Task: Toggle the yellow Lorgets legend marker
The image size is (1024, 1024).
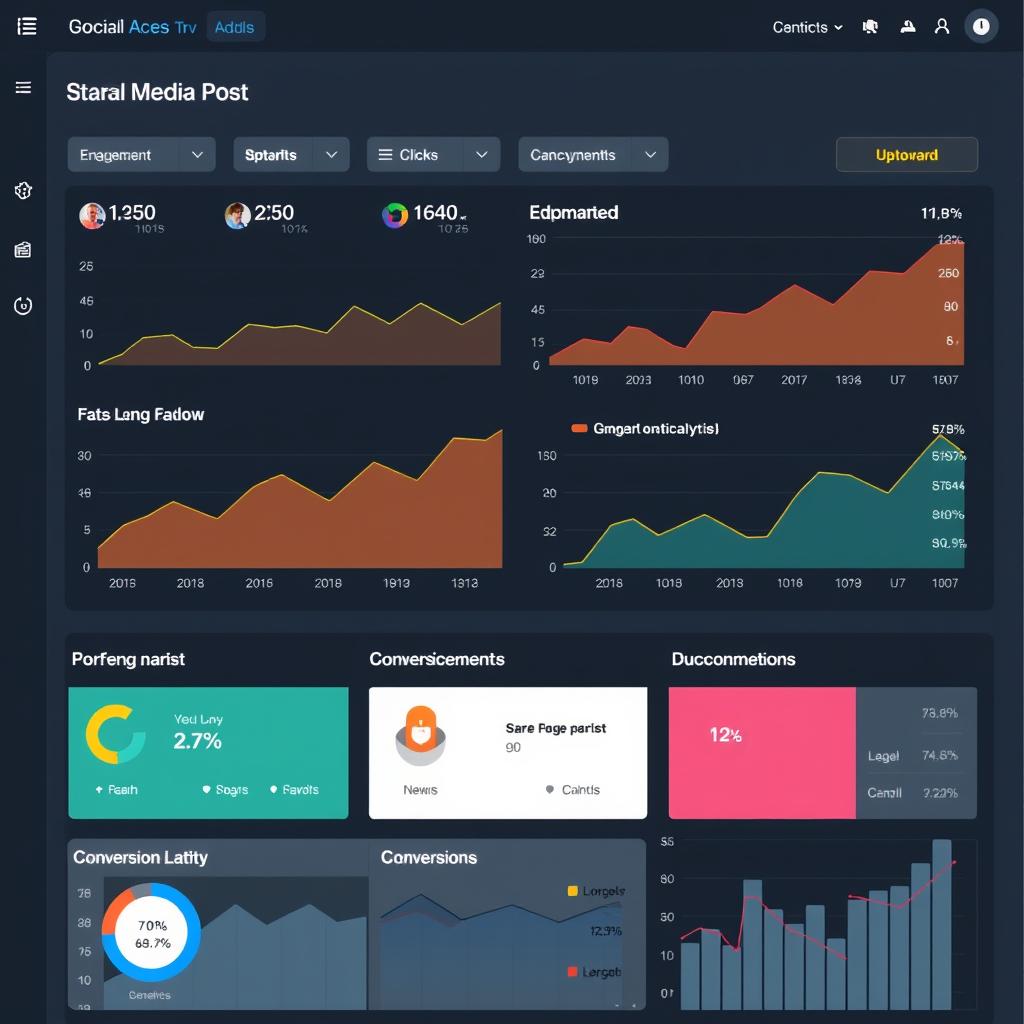Action: coord(573,890)
